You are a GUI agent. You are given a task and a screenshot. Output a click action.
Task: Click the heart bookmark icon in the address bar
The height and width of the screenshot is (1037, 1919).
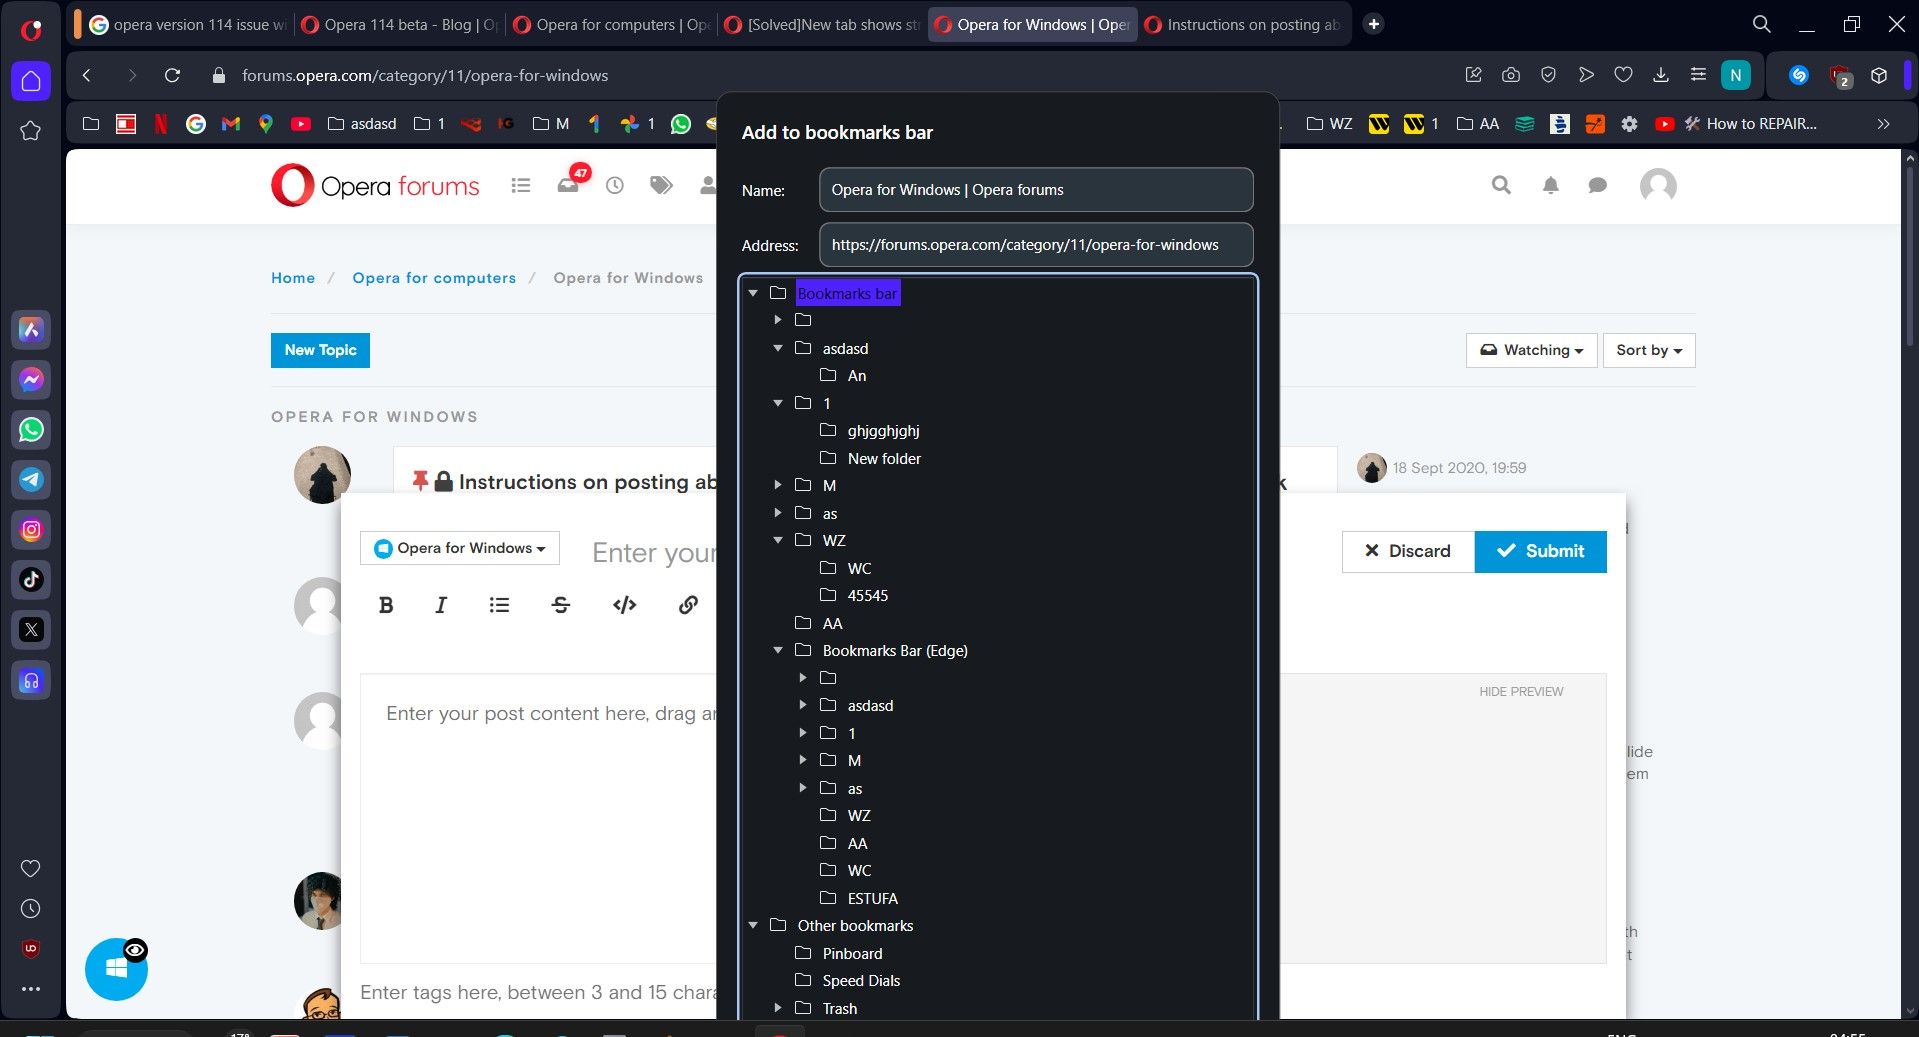[x=1624, y=75]
